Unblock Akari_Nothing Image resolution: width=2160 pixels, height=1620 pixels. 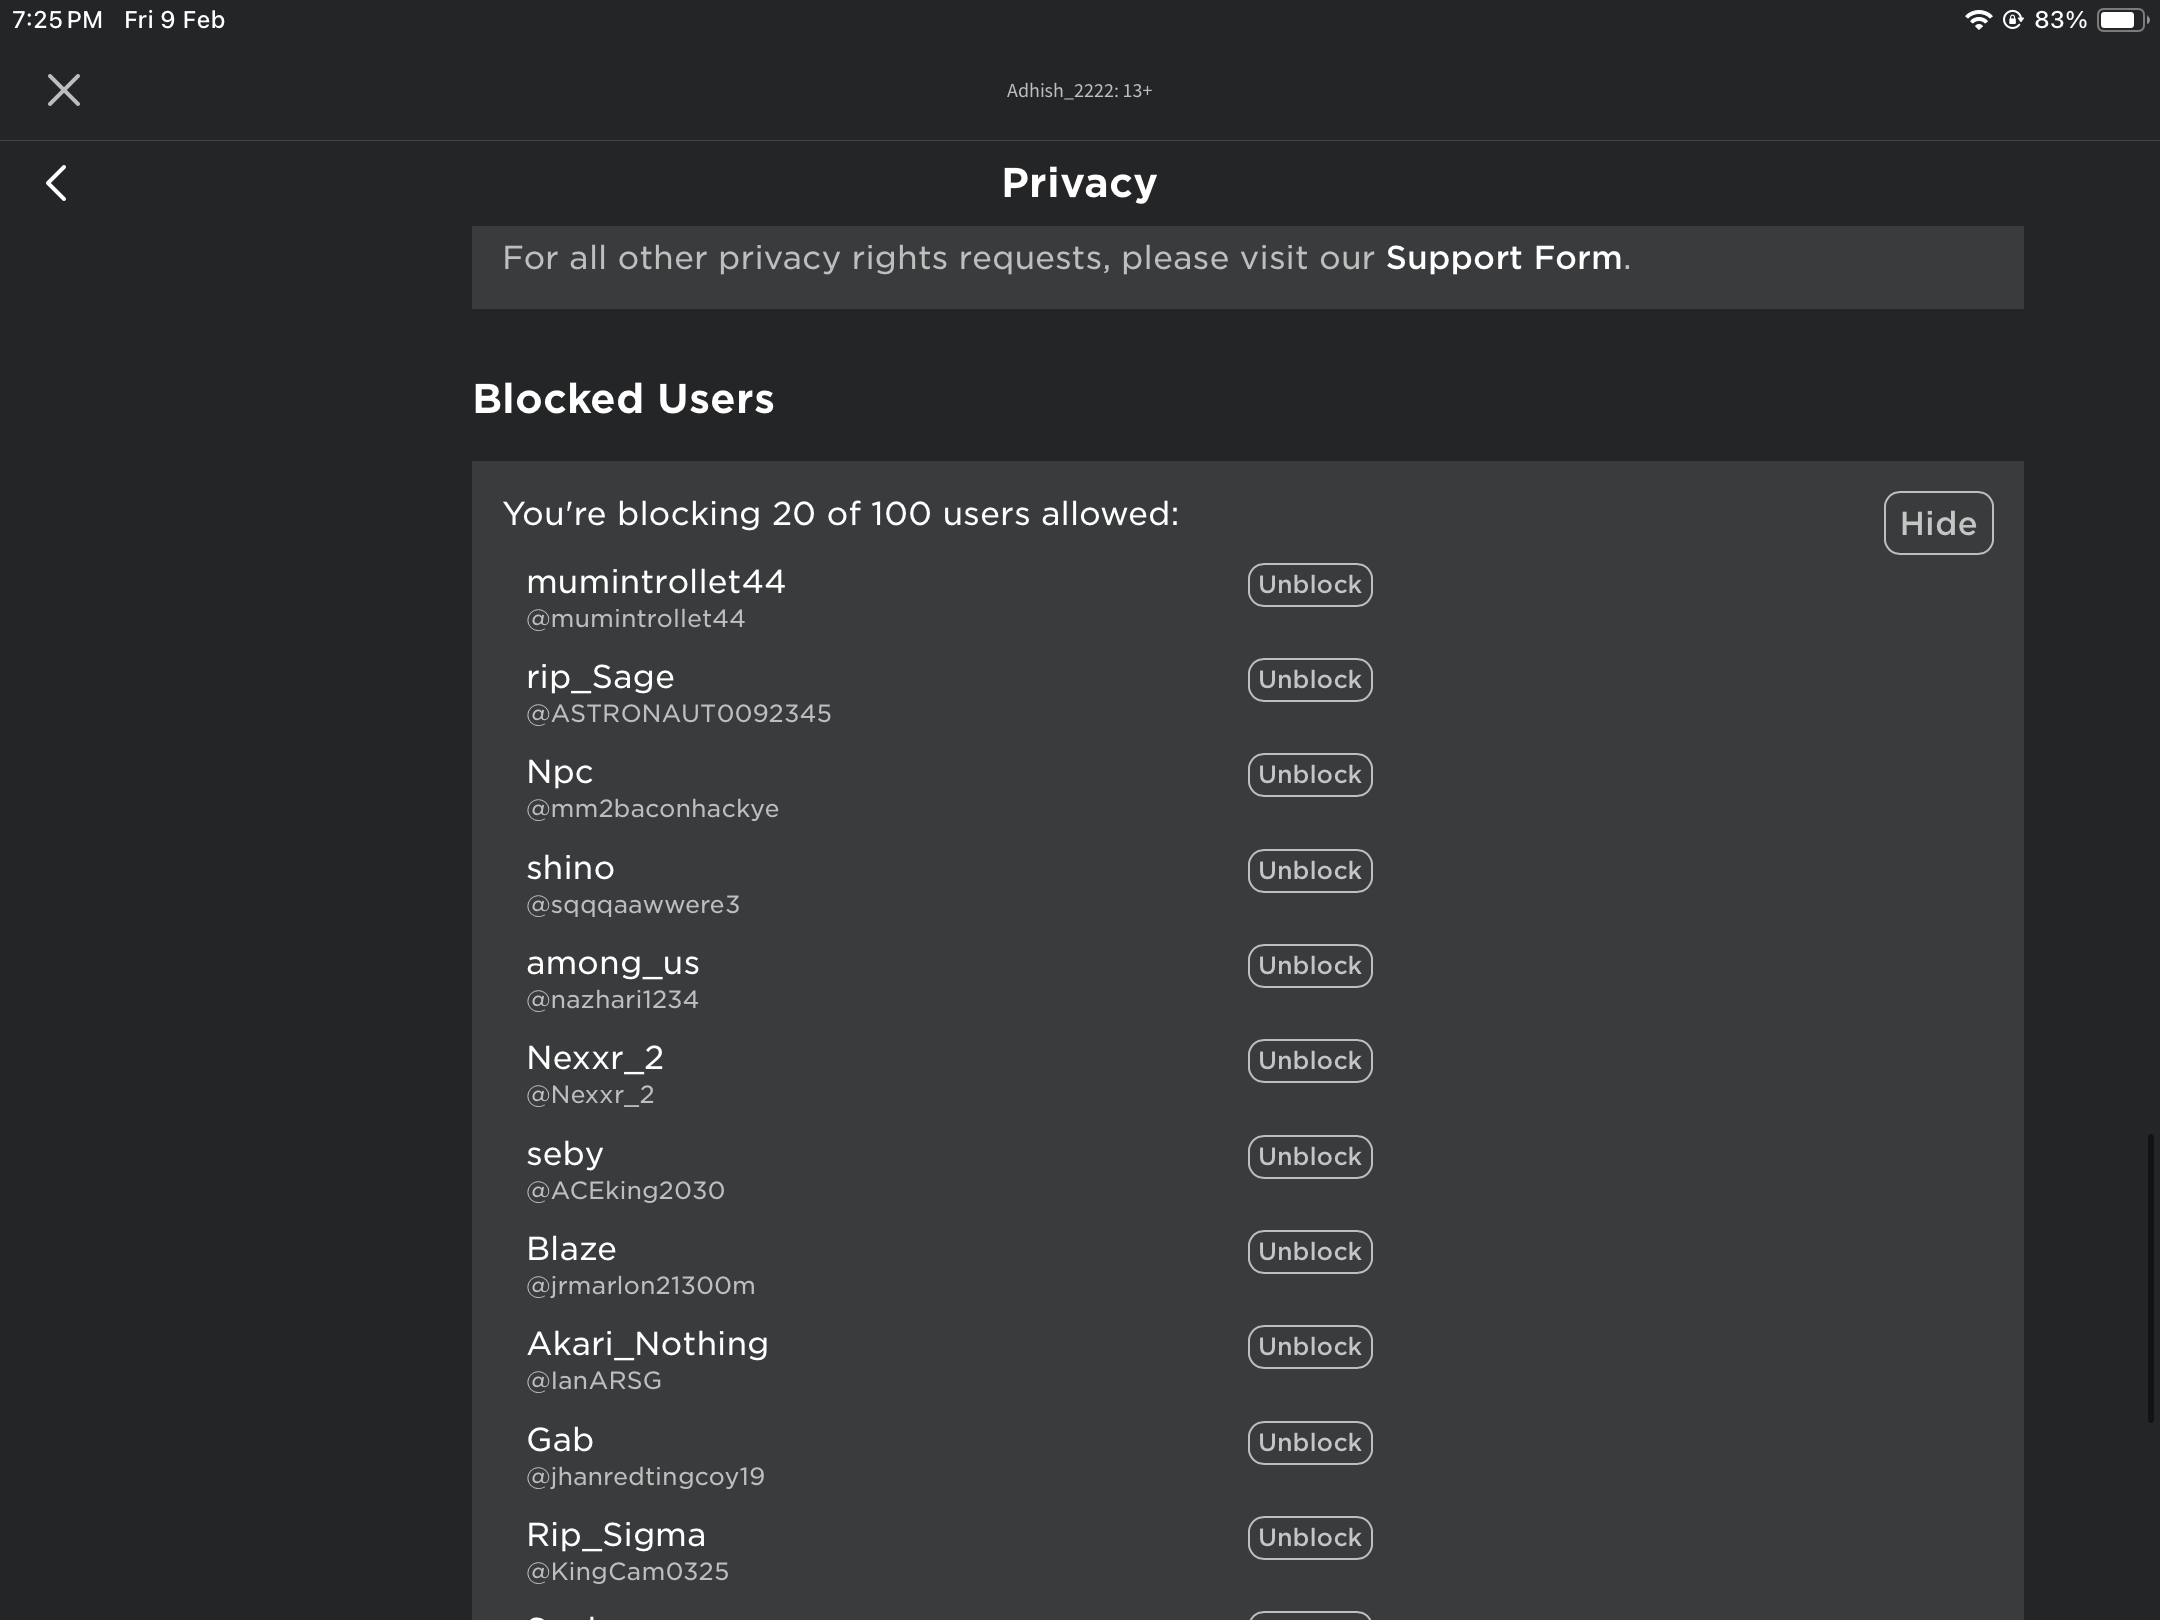click(x=1309, y=1347)
